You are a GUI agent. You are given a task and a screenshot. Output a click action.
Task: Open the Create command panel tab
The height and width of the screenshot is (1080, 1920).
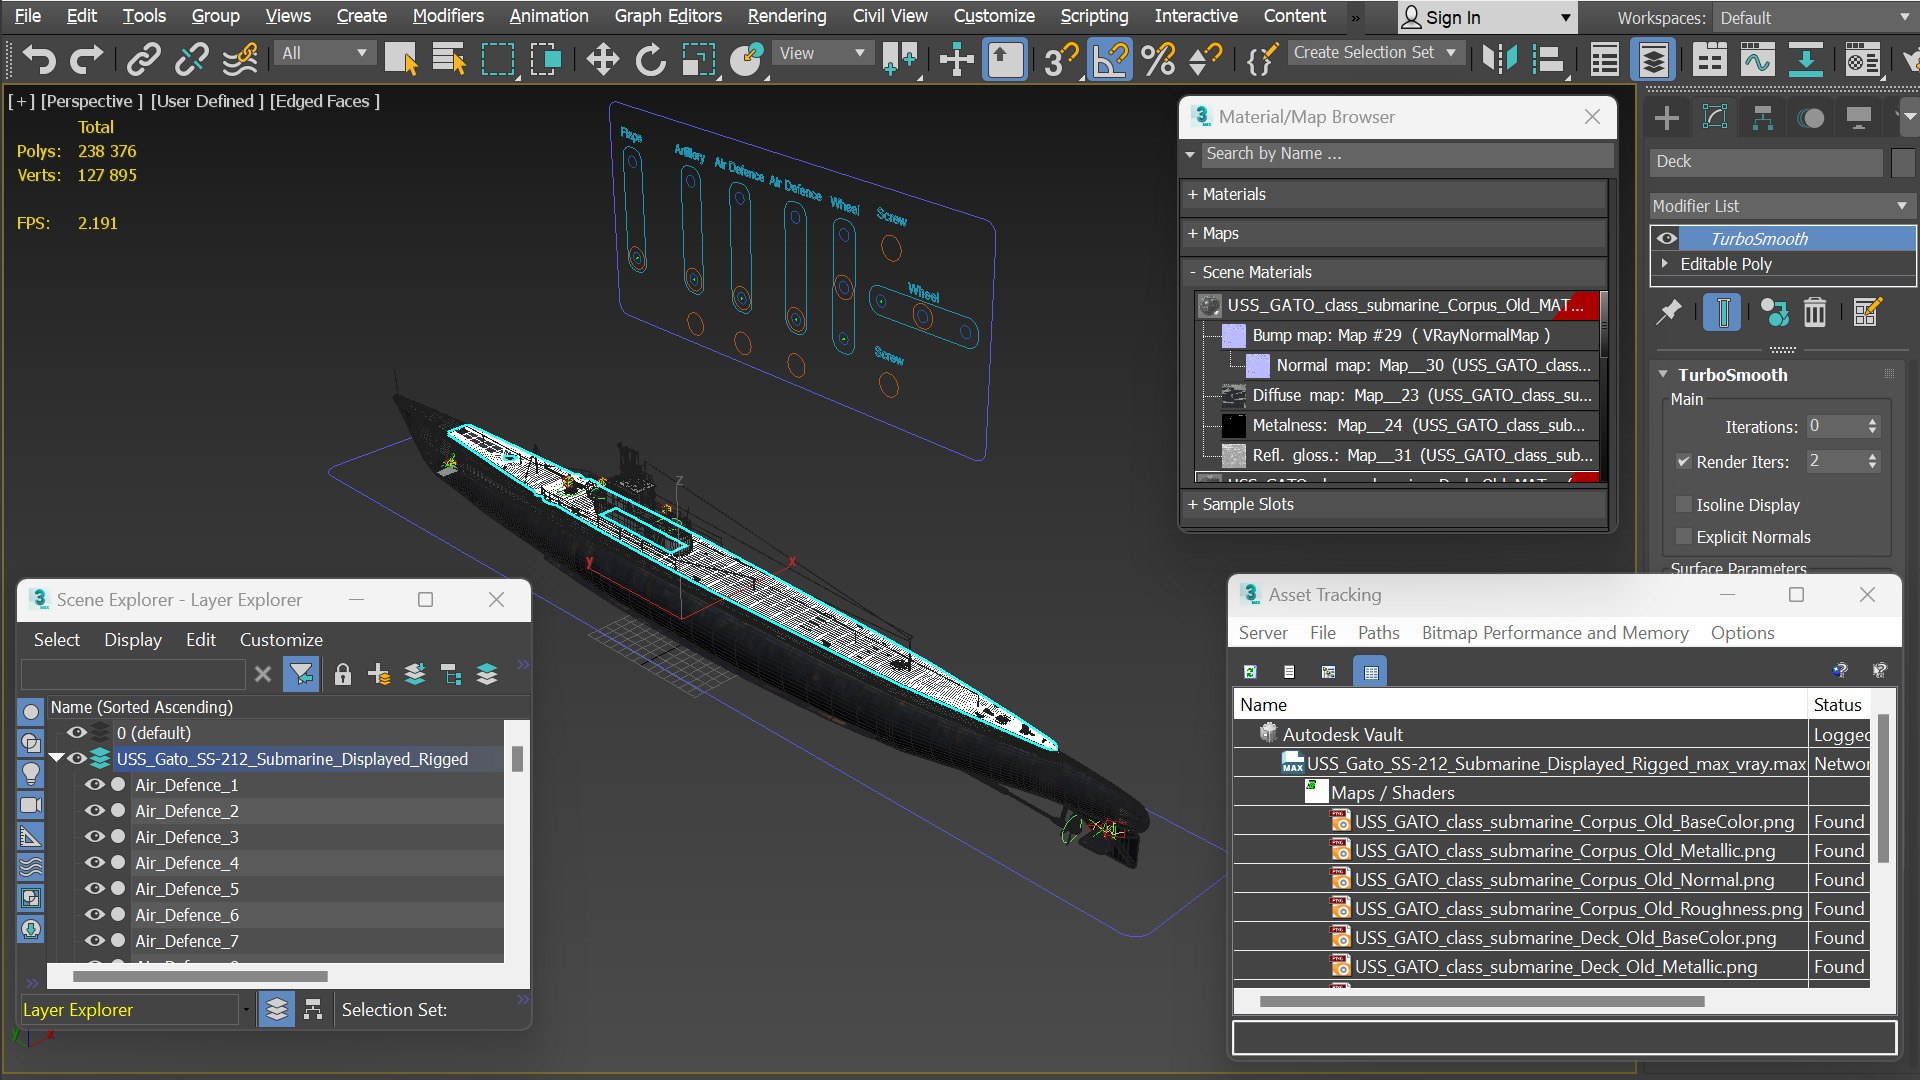(x=1667, y=118)
